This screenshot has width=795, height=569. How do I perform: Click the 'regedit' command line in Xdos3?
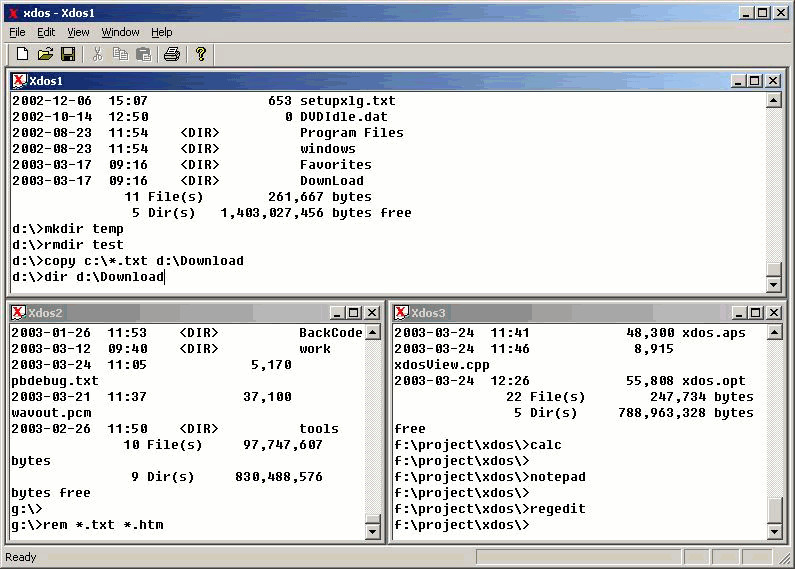tap(490, 509)
